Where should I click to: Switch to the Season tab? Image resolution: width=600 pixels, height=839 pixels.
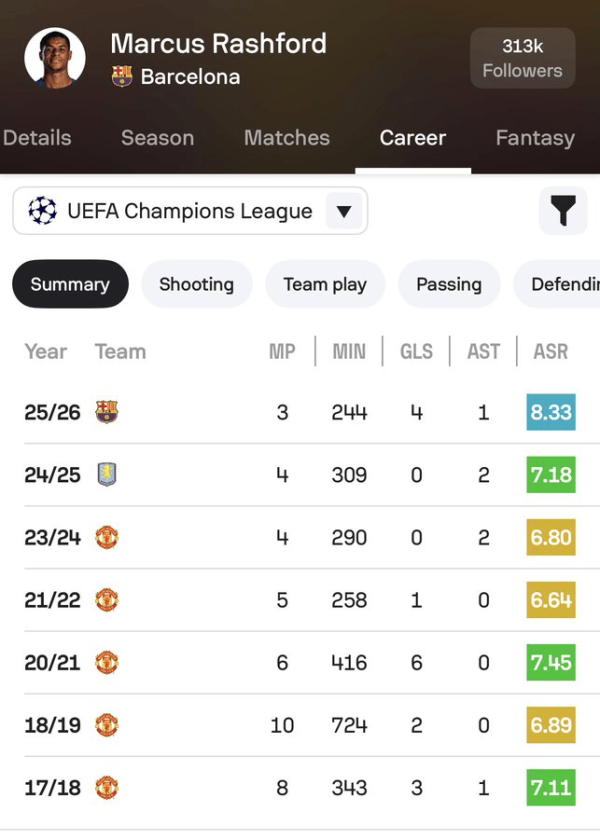point(157,138)
